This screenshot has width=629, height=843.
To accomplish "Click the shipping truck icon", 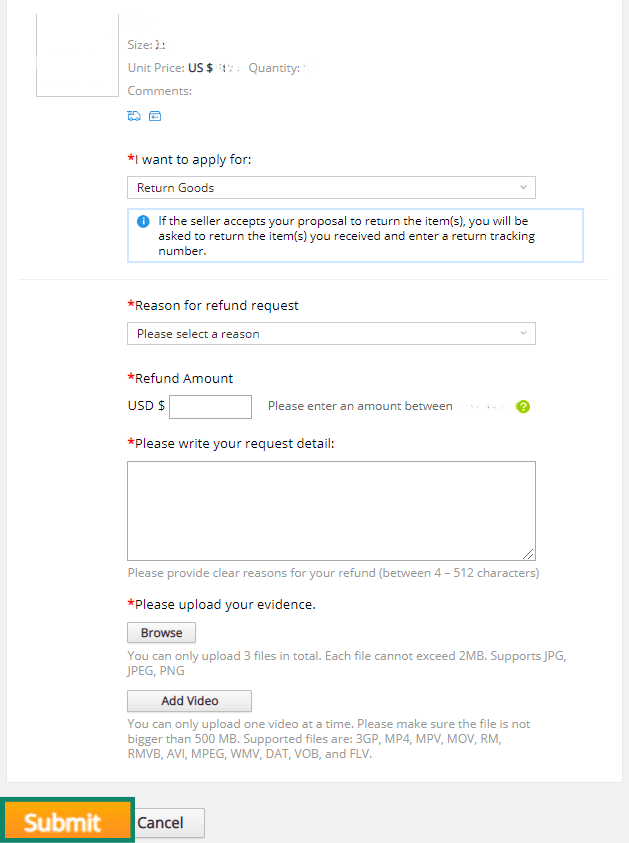I will 134,116.
